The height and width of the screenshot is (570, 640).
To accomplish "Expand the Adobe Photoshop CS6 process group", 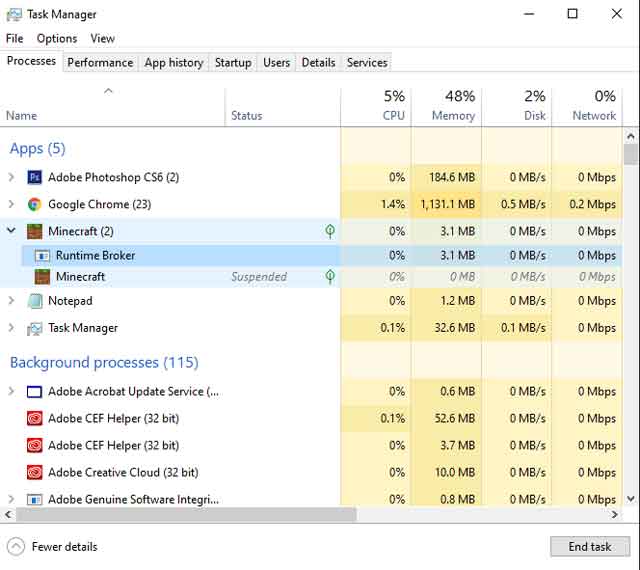I will [11, 177].
